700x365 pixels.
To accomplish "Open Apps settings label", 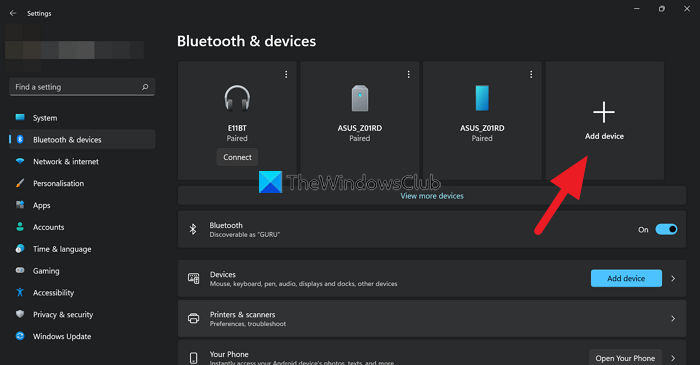I will click(42, 205).
